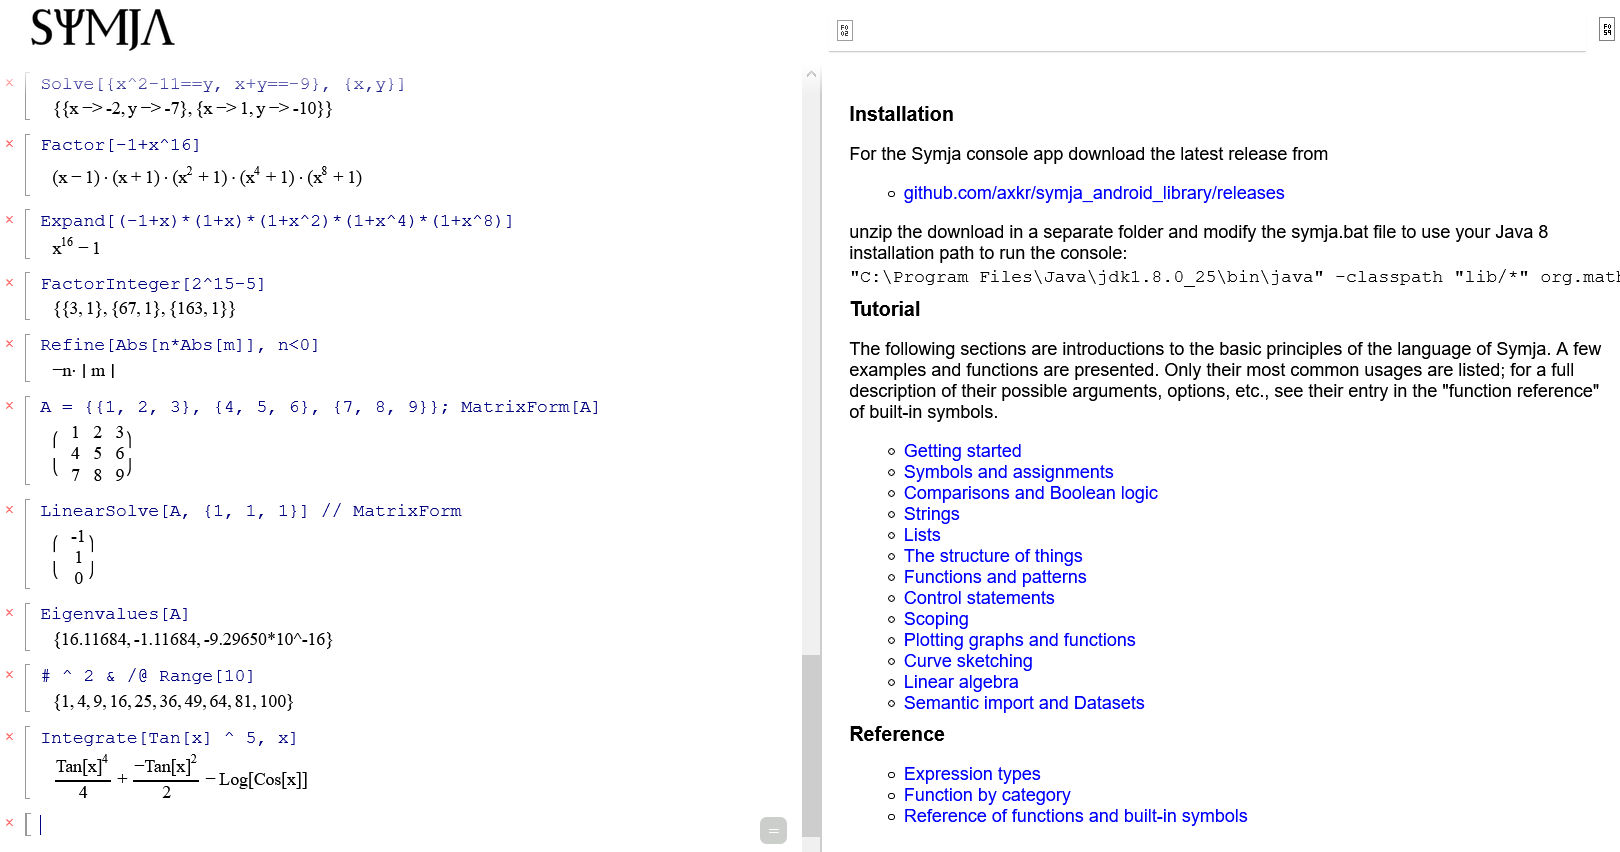1620x852 pixels.
Task: Open the github.com symja releases link
Action: coord(1093,193)
